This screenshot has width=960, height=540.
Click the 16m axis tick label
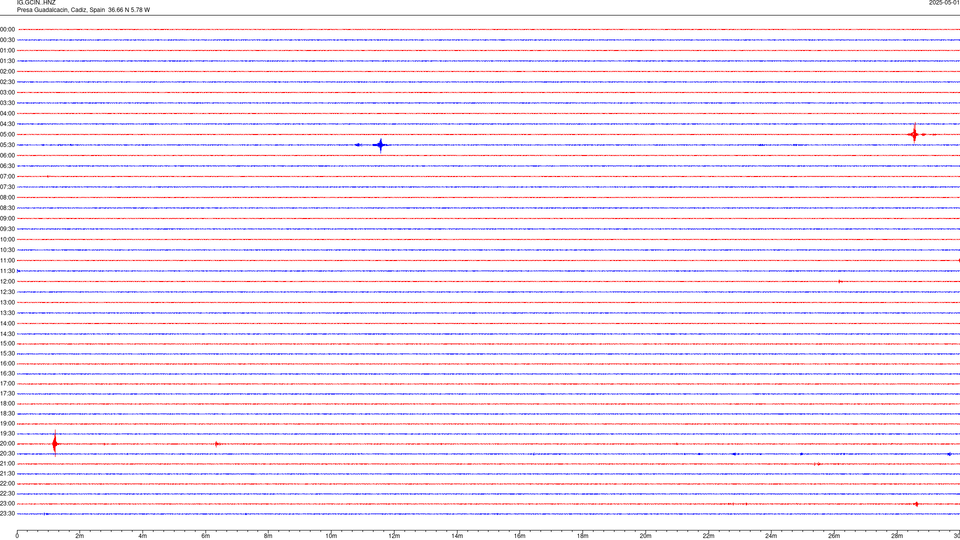(520, 536)
